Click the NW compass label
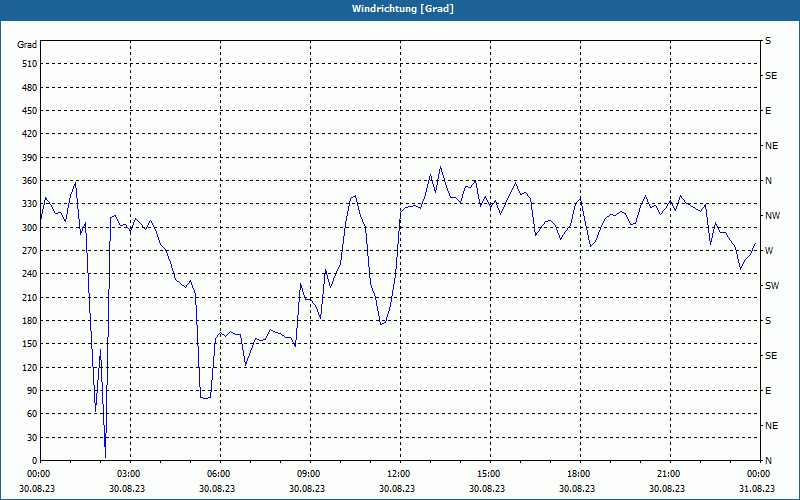 [772, 216]
